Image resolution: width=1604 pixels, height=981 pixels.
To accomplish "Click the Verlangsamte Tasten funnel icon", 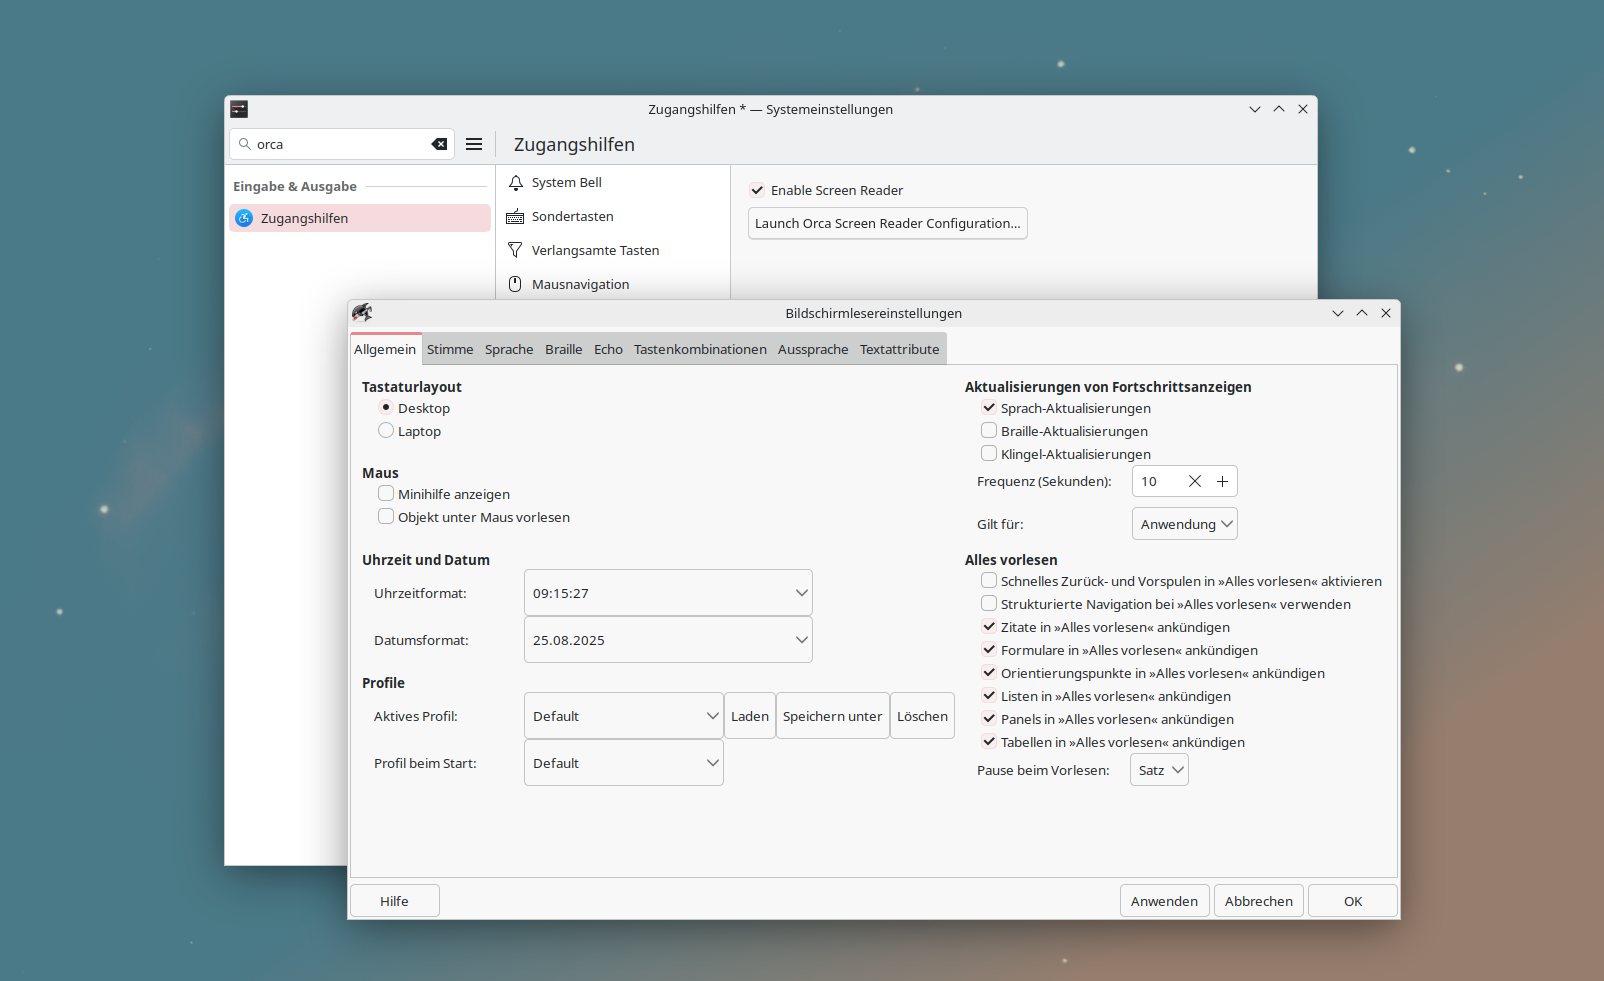I will [x=514, y=250].
